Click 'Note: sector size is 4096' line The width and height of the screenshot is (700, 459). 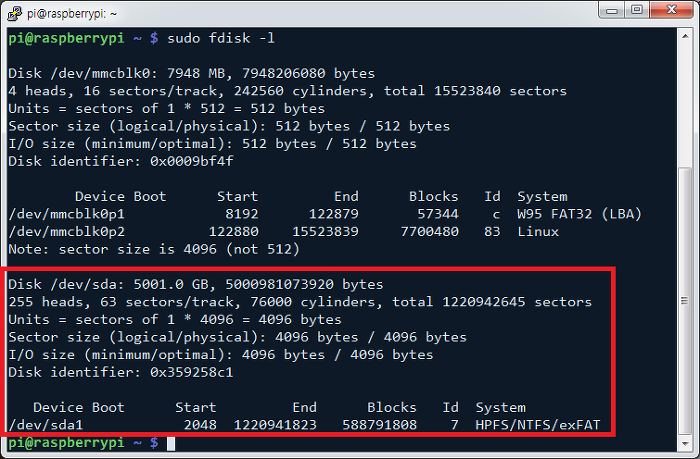click(154, 249)
